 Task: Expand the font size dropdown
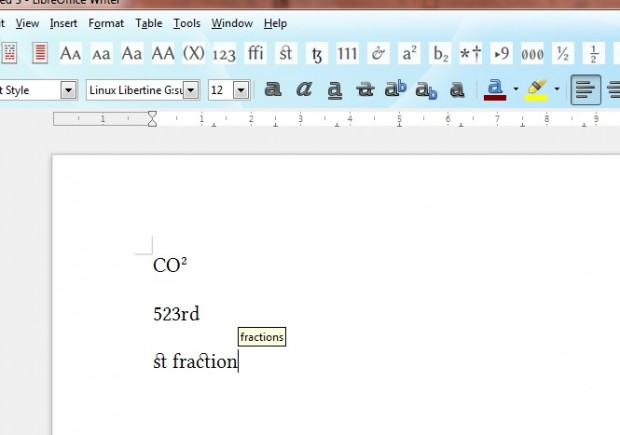point(241,90)
